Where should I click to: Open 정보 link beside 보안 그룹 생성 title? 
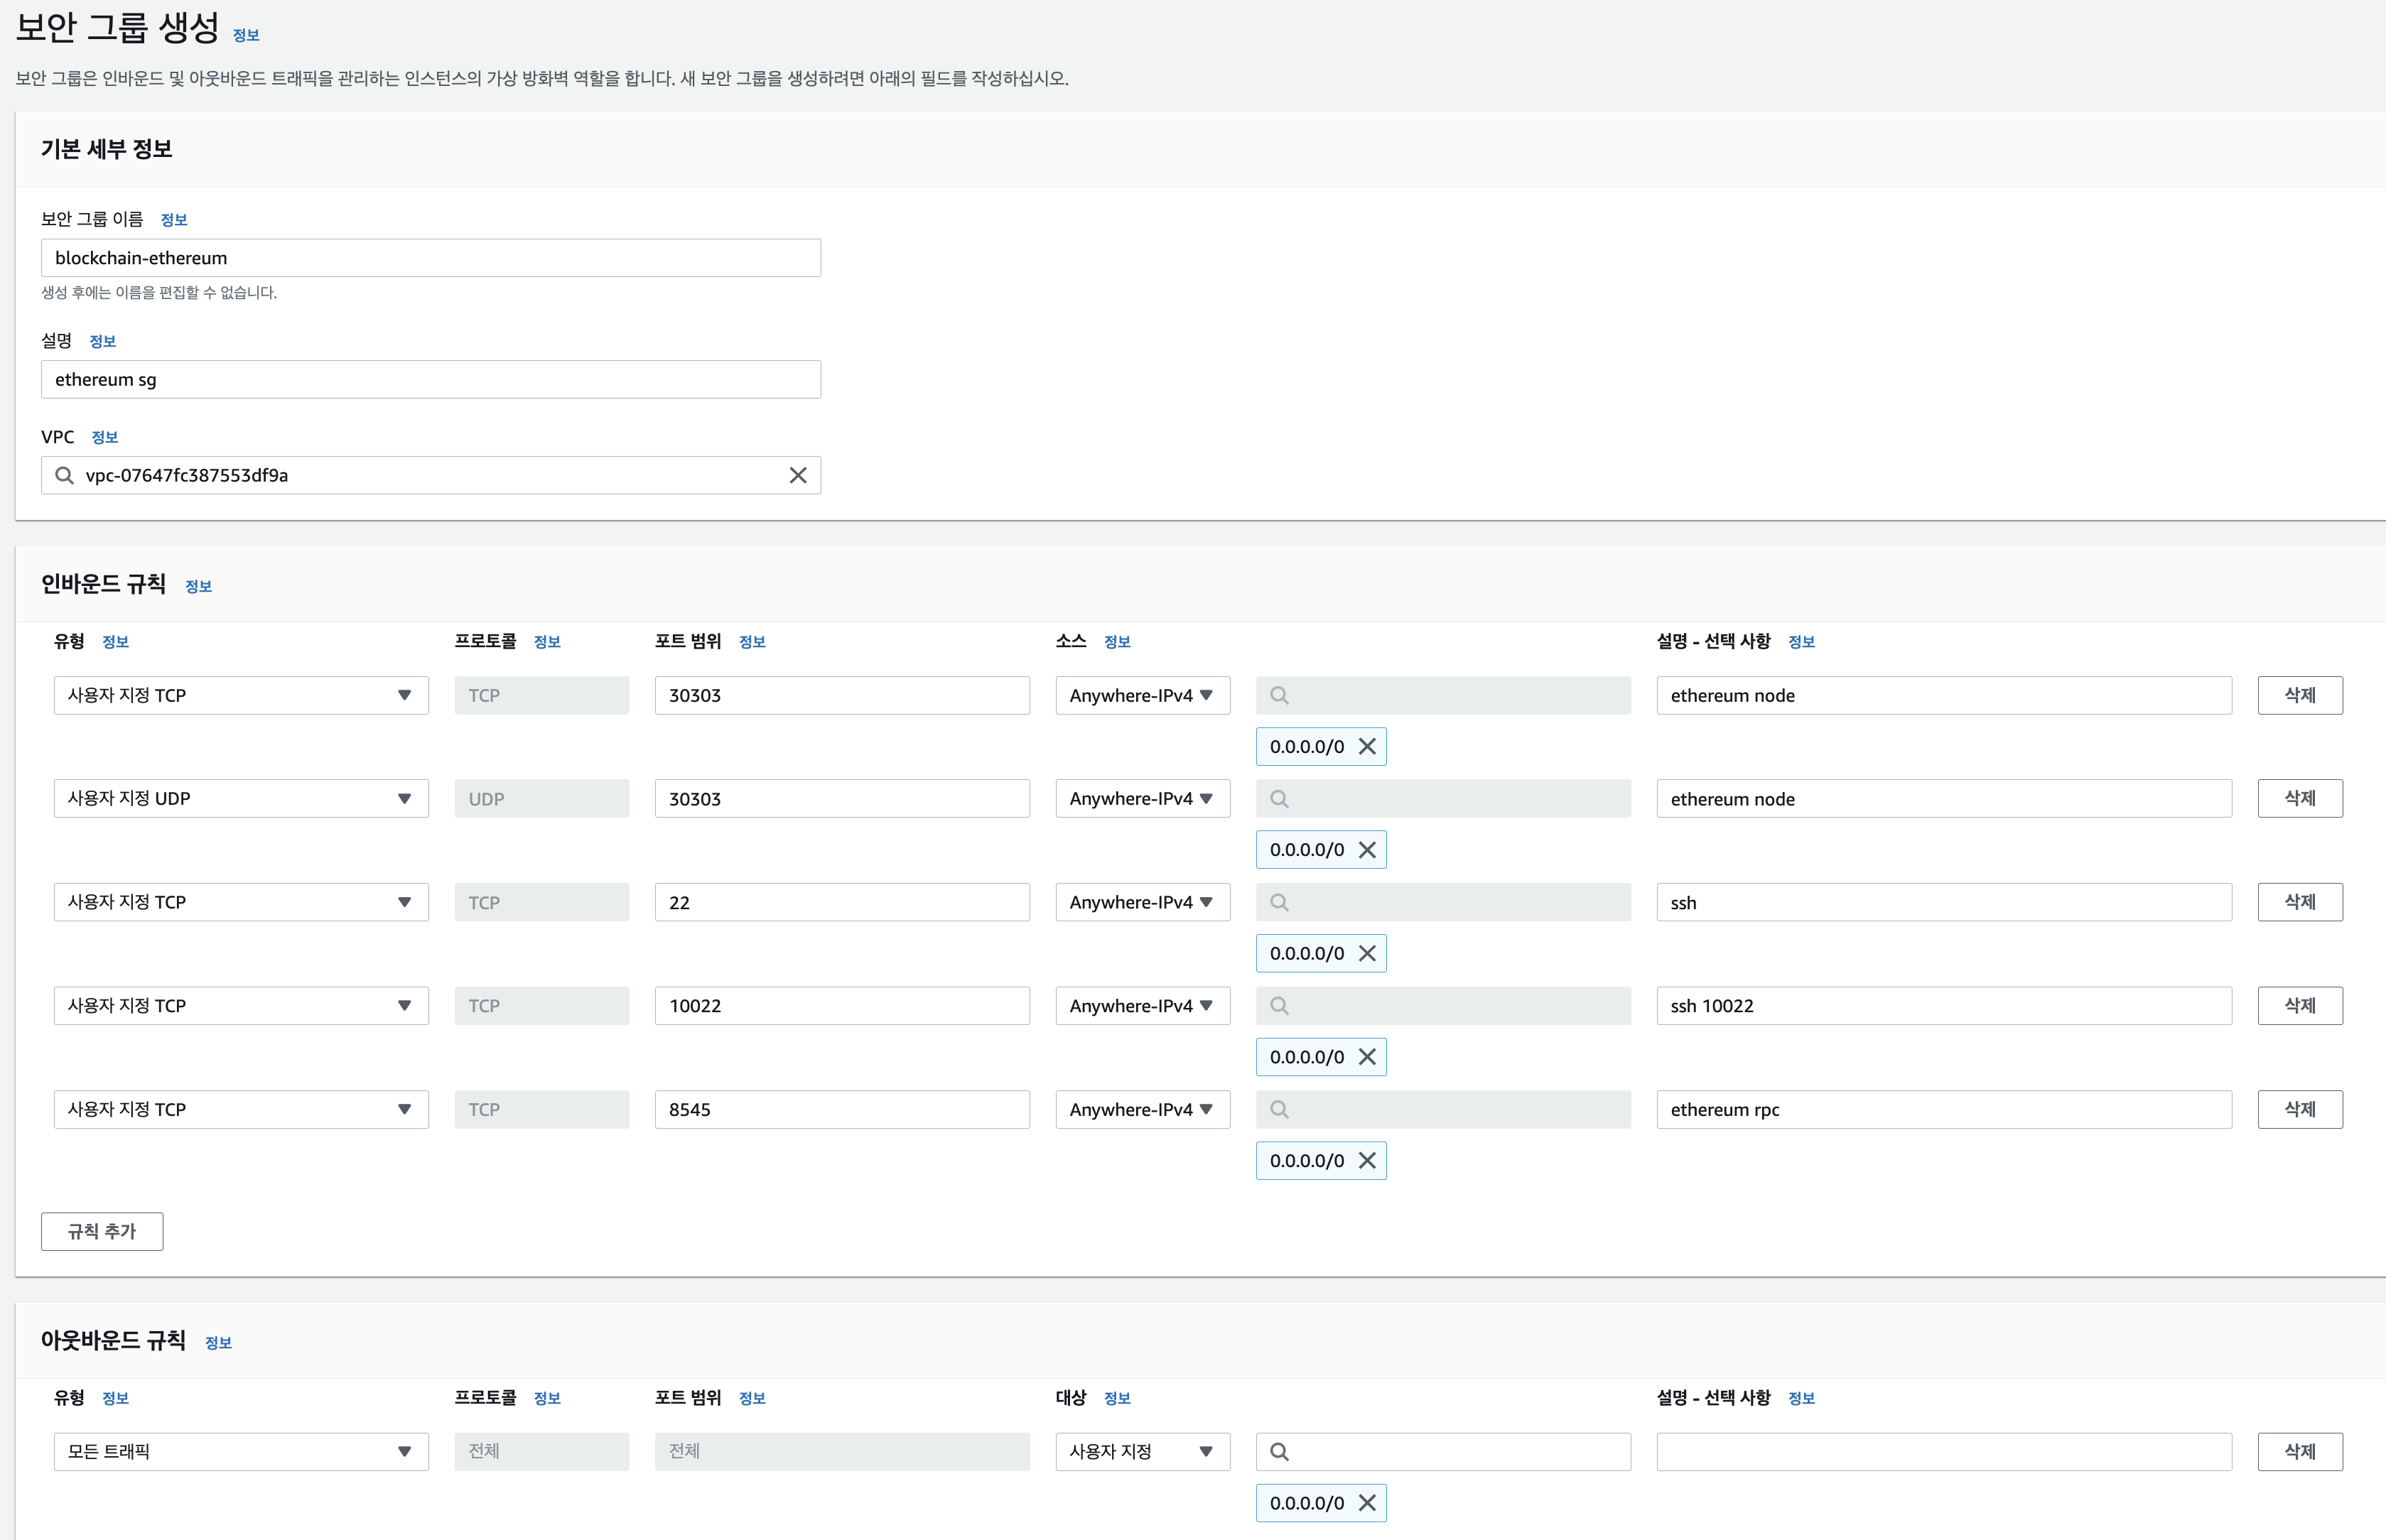[x=246, y=36]
